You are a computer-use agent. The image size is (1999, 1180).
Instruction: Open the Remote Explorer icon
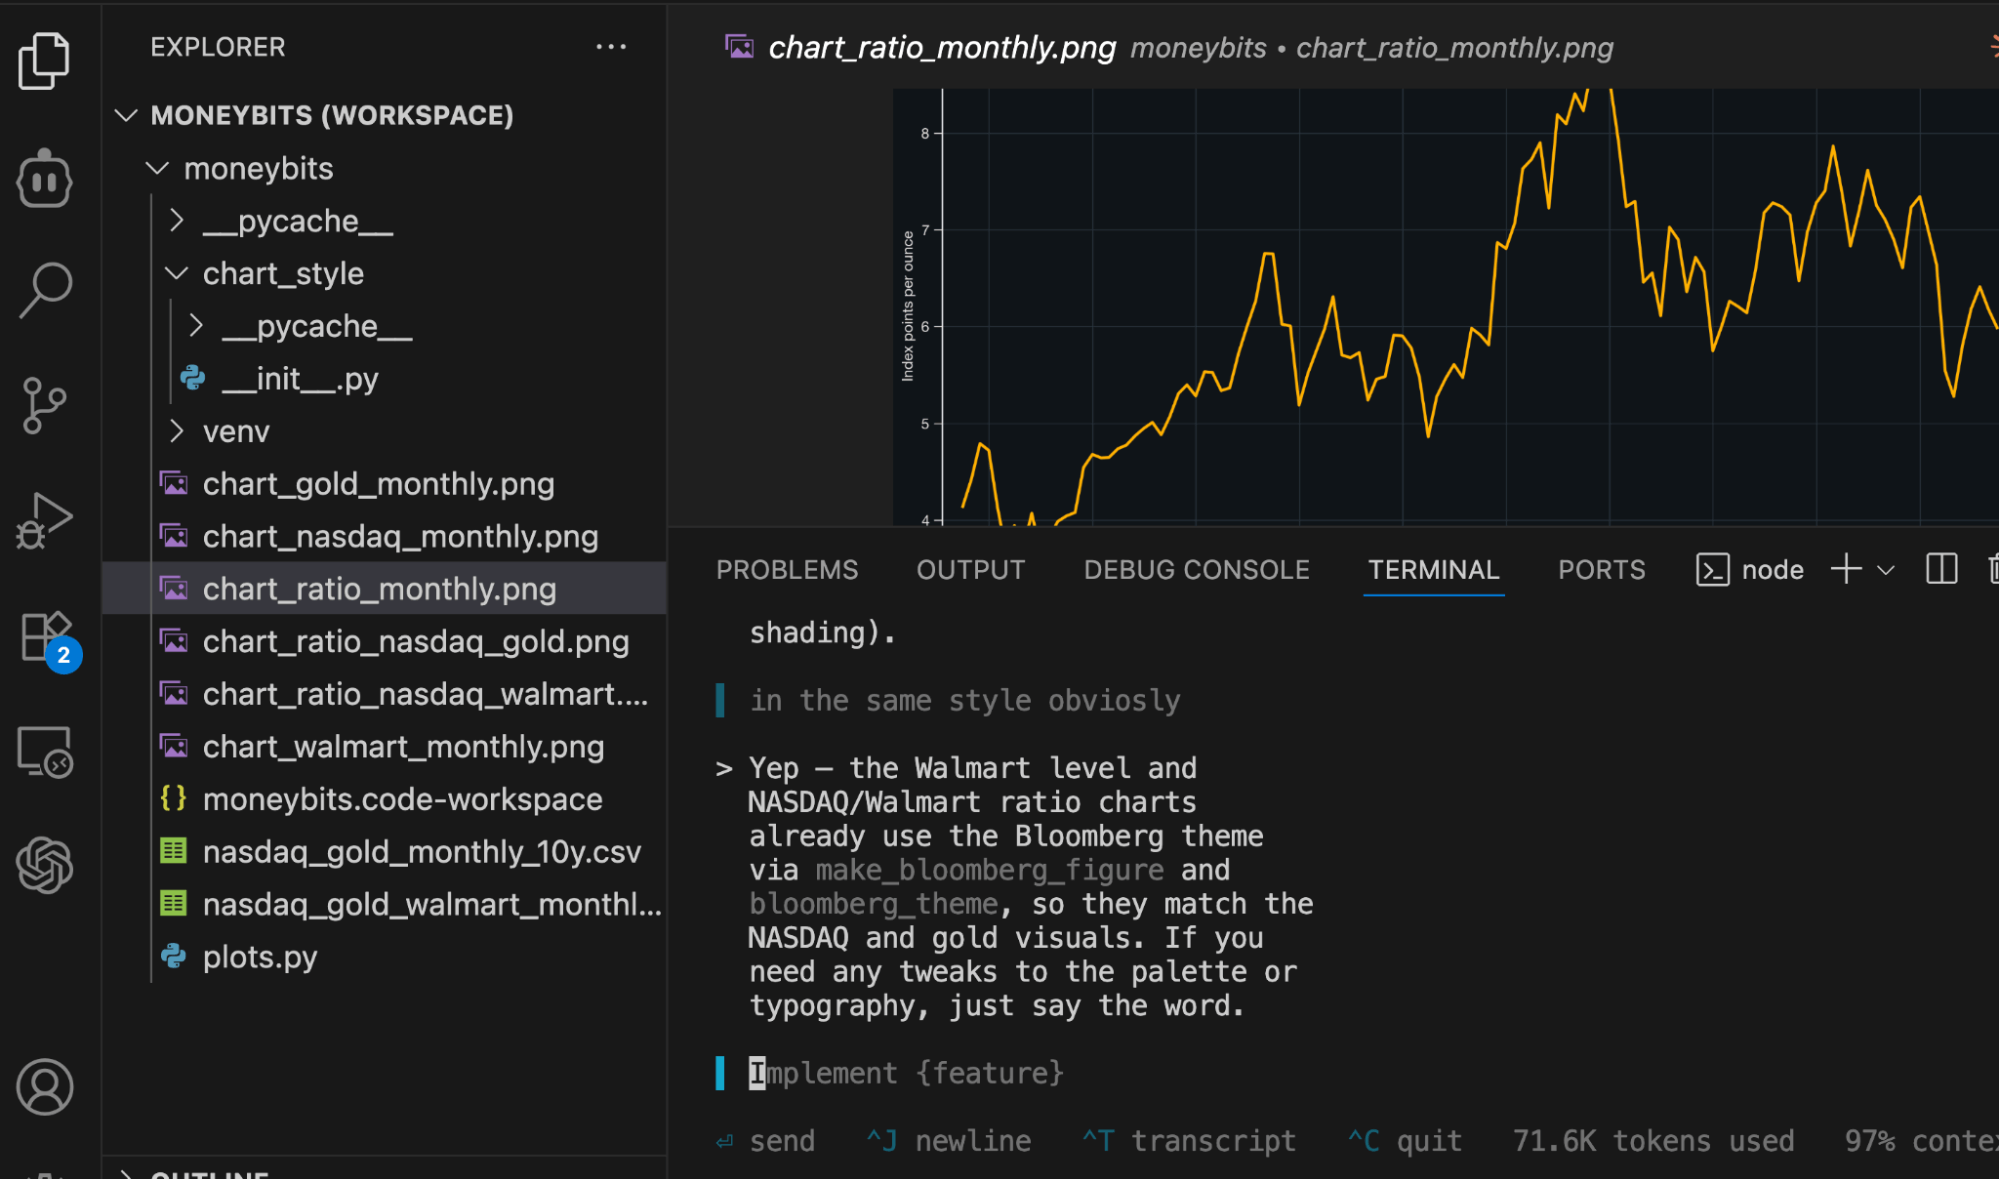pyautogui.click(x=44, y=752)
